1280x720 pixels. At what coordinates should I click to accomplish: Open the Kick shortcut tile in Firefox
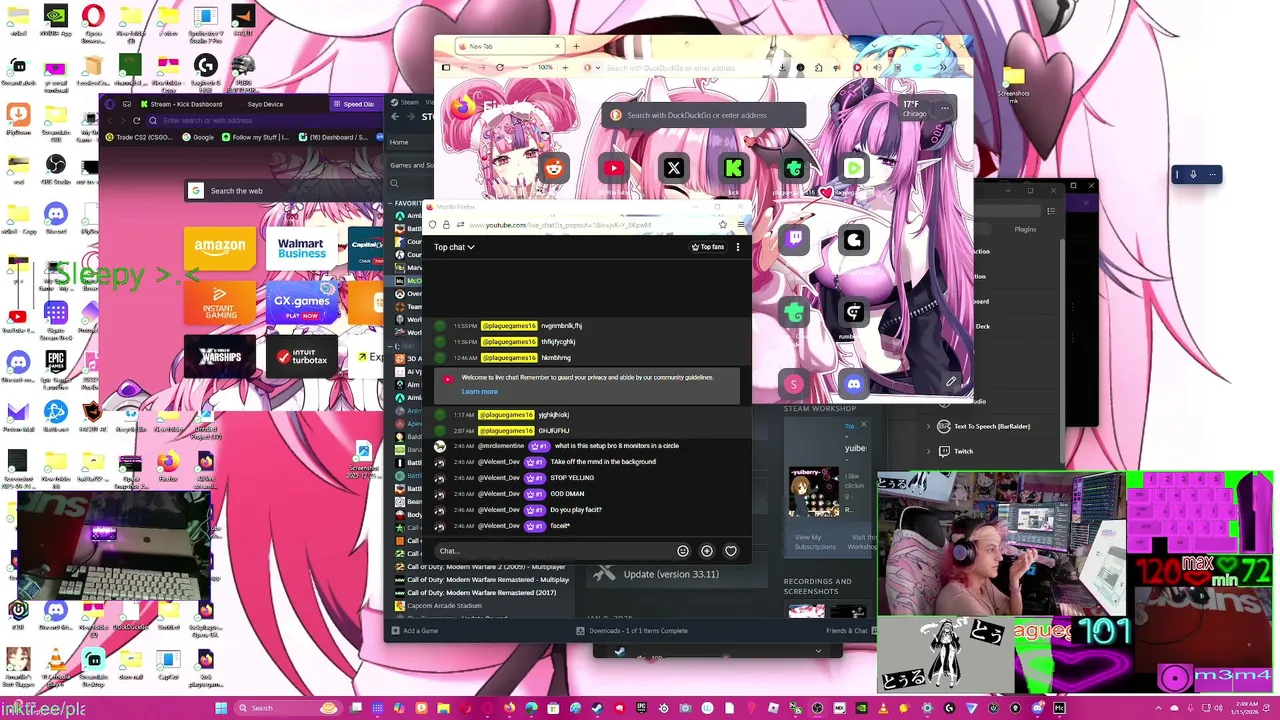tap(733, 169)
